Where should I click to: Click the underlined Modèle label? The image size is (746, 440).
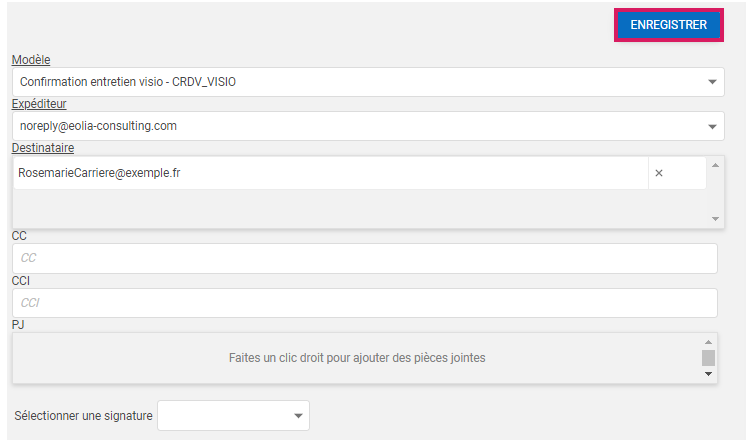(30, 60)
